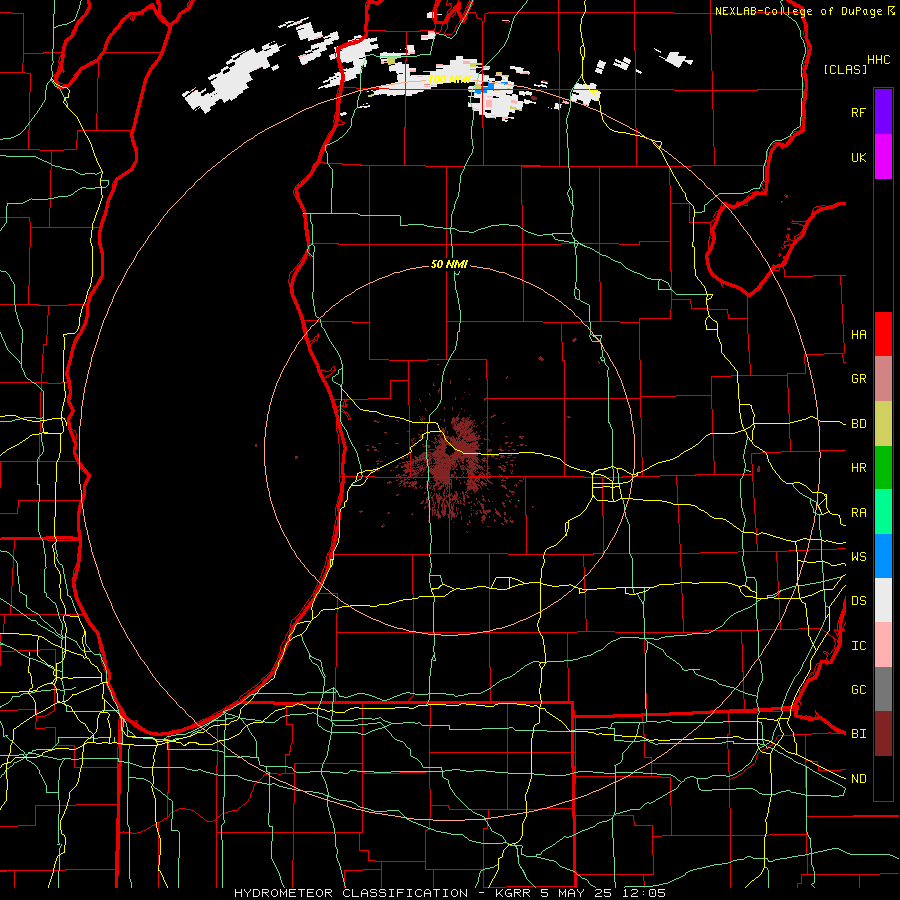Pick the green HR legend swatch
This screenshot has width=900, height=900.
point(883,468)
